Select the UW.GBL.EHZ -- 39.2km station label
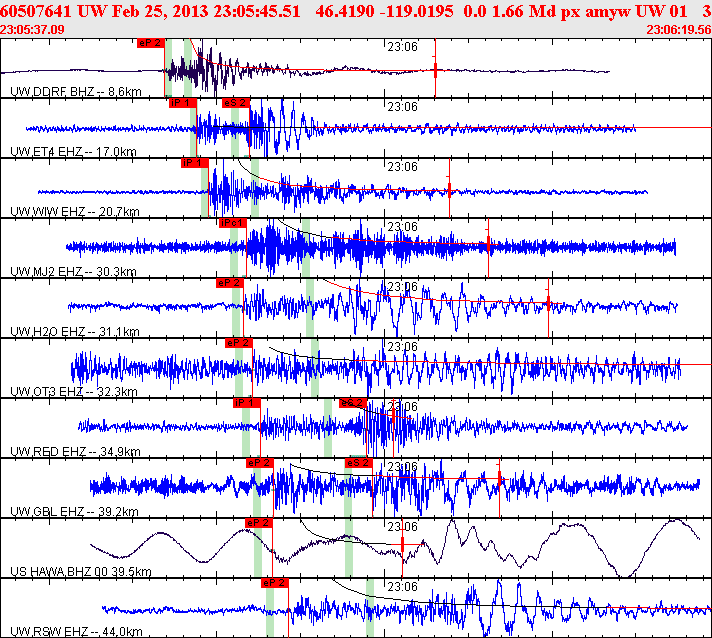 [74, 511]
